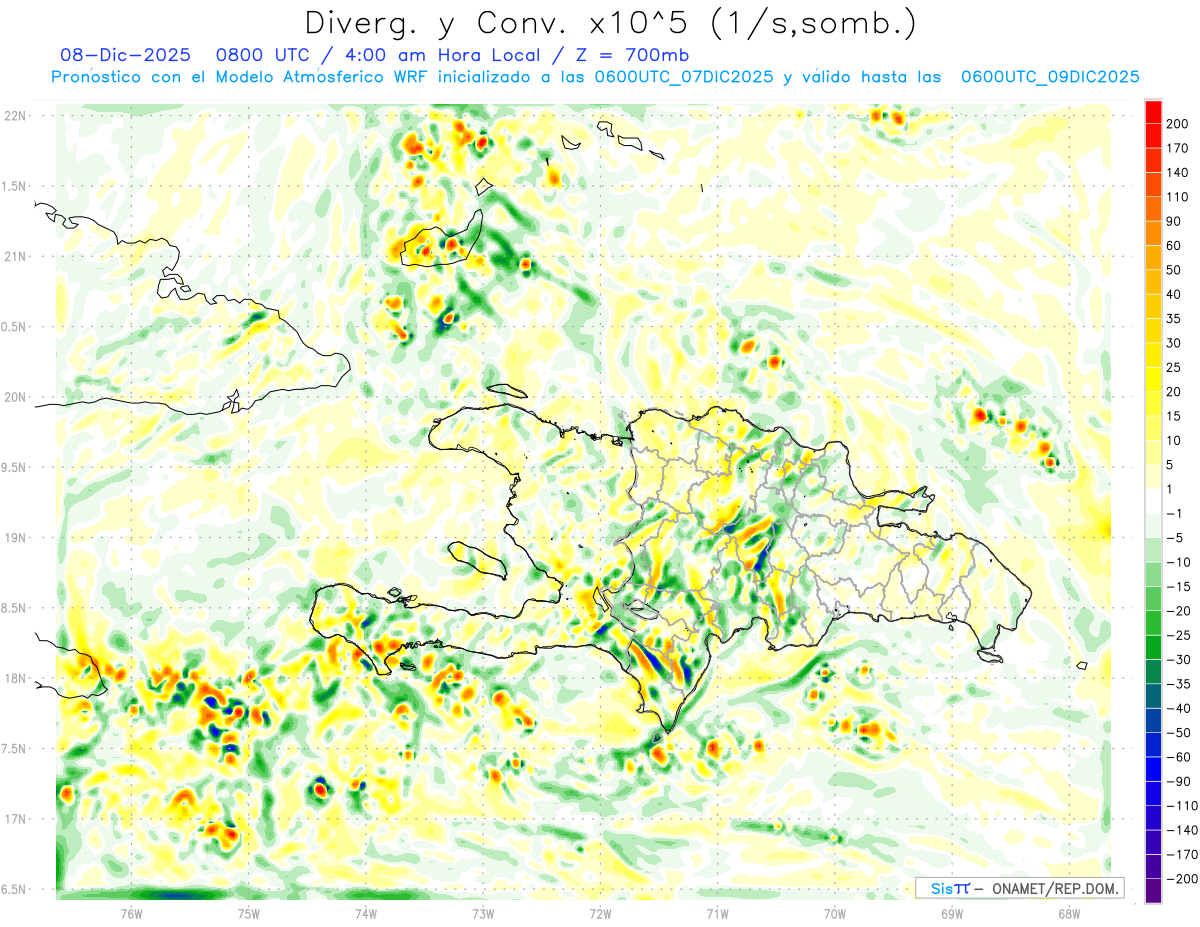This screenshot has height=927, width=1200.
Task: Click the blue swatch between colorbar -60 and -90
Action: click(1153, 769)
